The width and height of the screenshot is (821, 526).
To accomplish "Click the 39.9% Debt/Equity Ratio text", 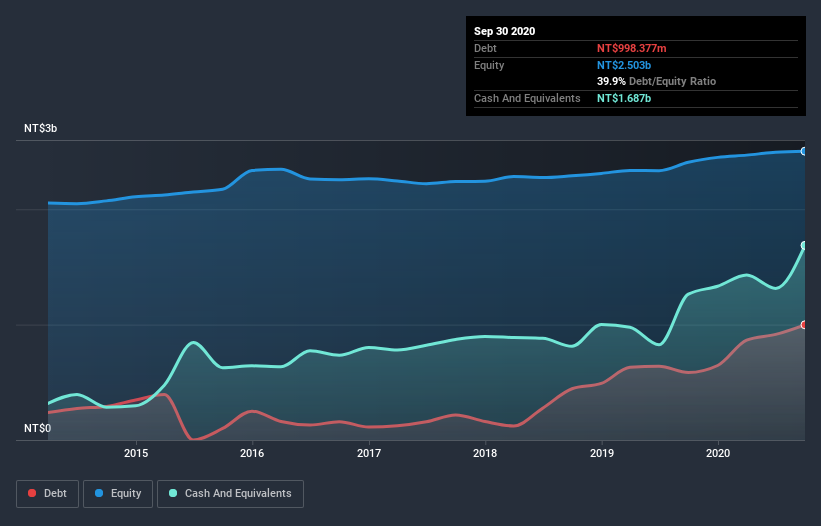I will coord(656,81).
